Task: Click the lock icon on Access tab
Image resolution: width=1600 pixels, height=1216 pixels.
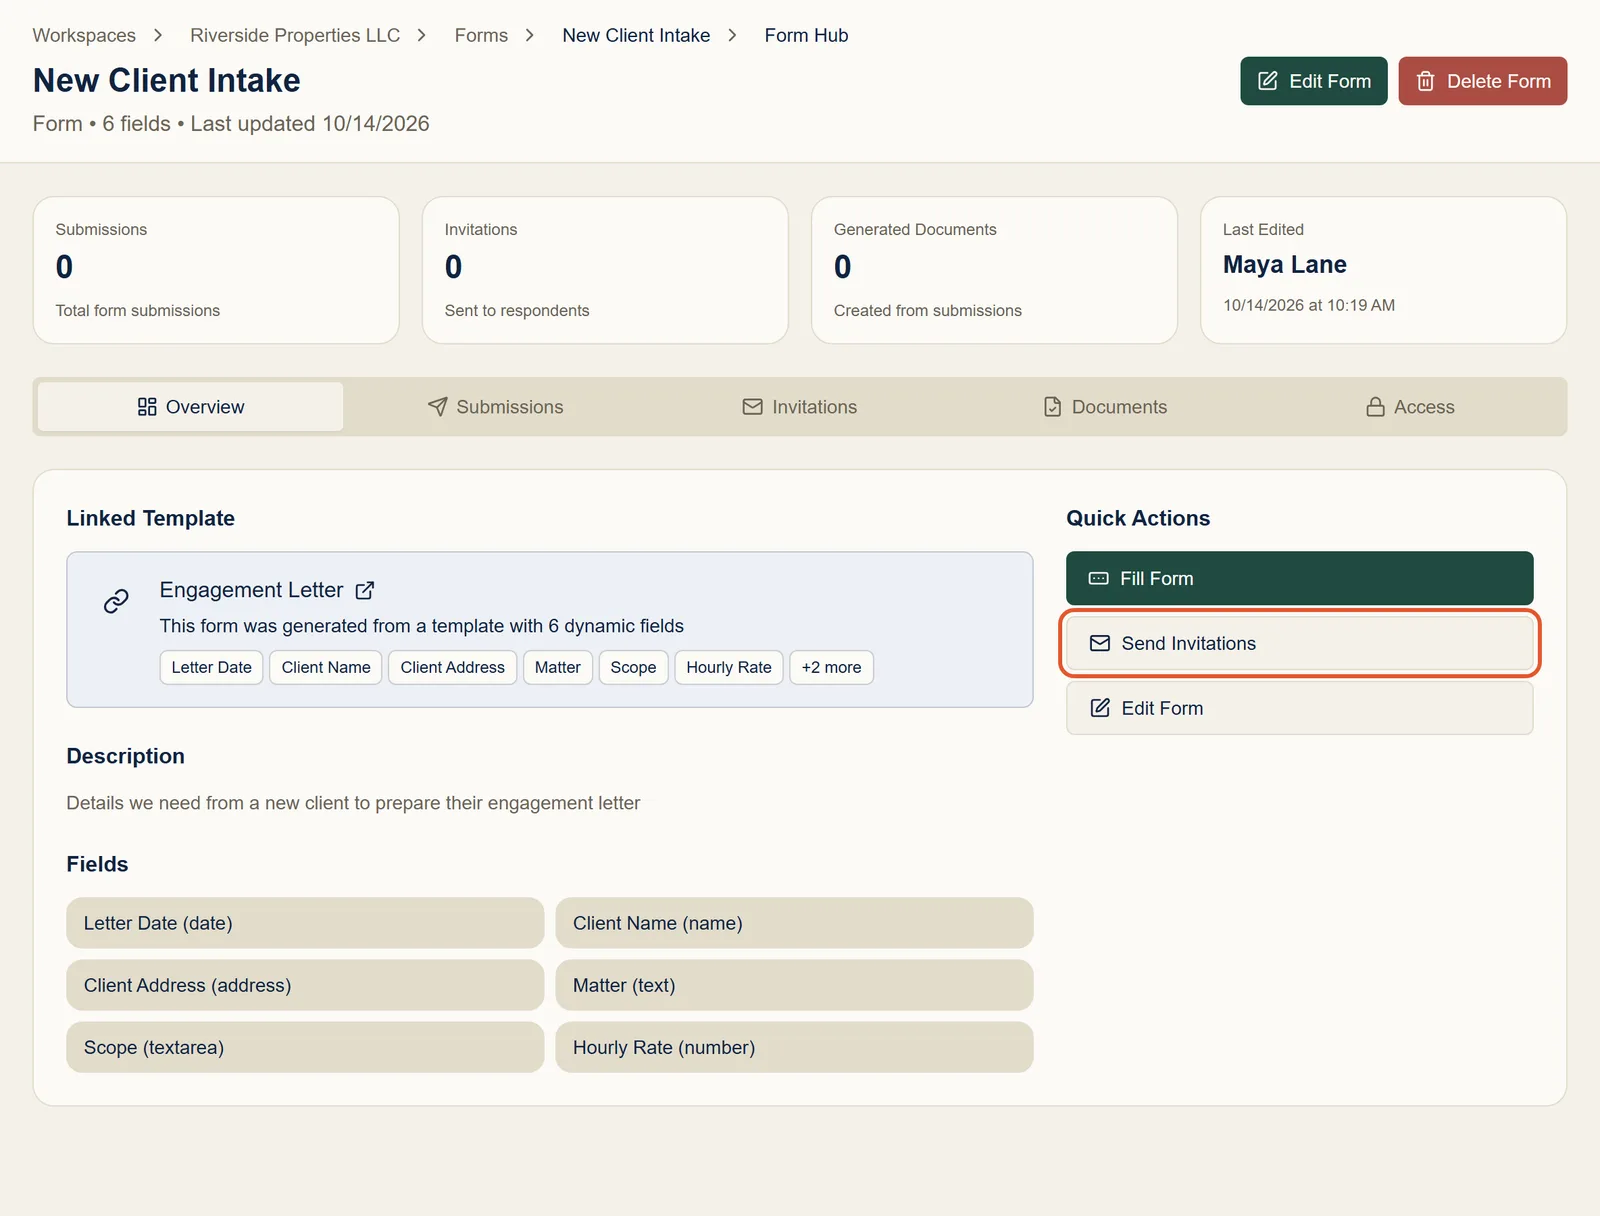Action: click(1375, 407)
